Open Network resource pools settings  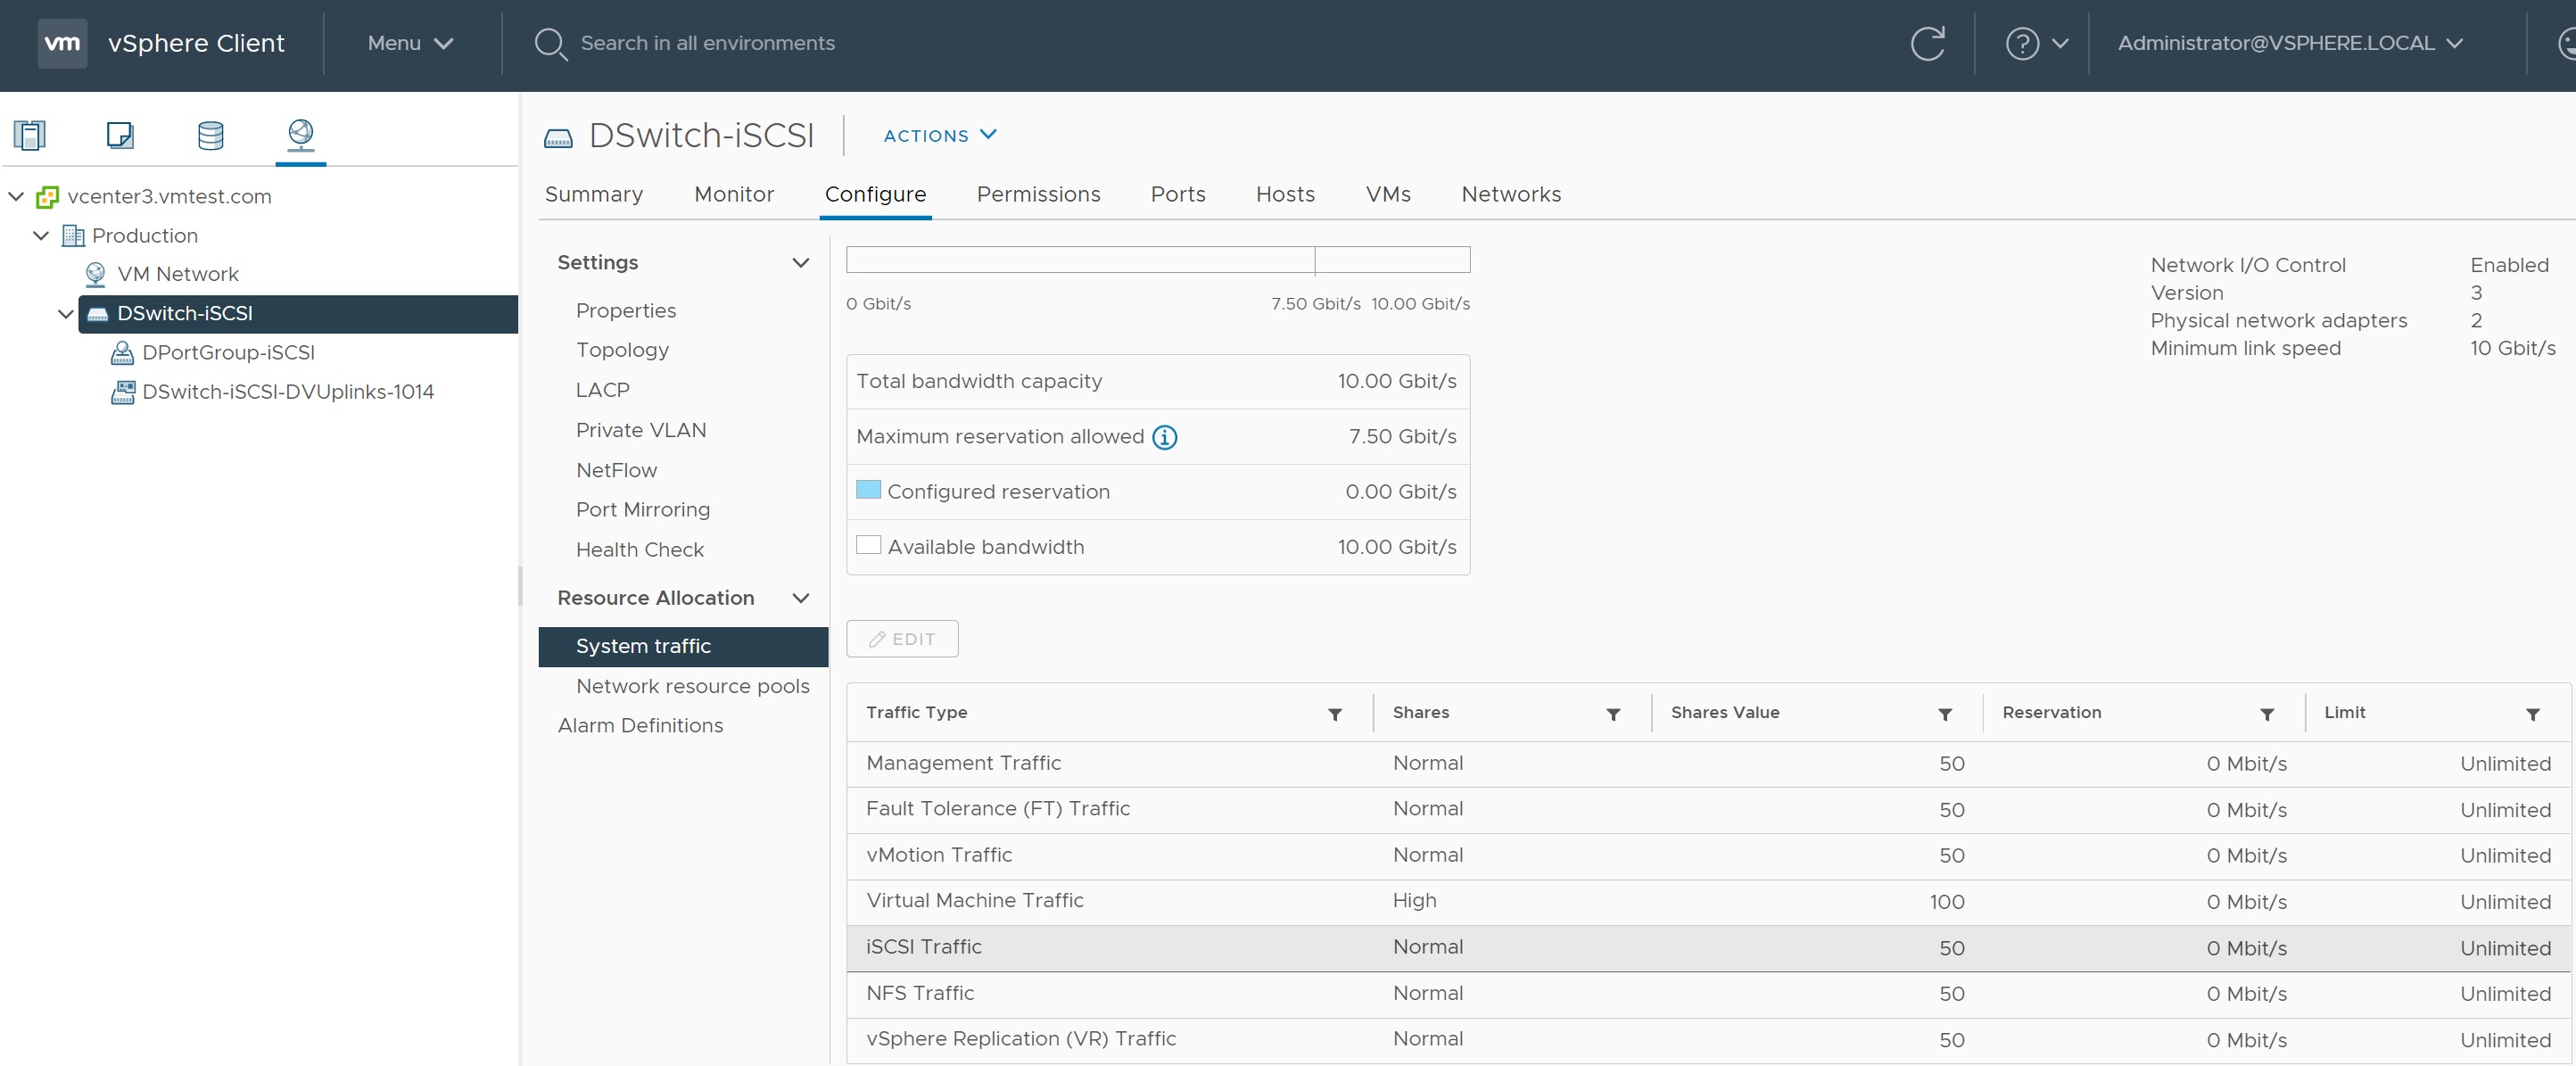[692, 686]
